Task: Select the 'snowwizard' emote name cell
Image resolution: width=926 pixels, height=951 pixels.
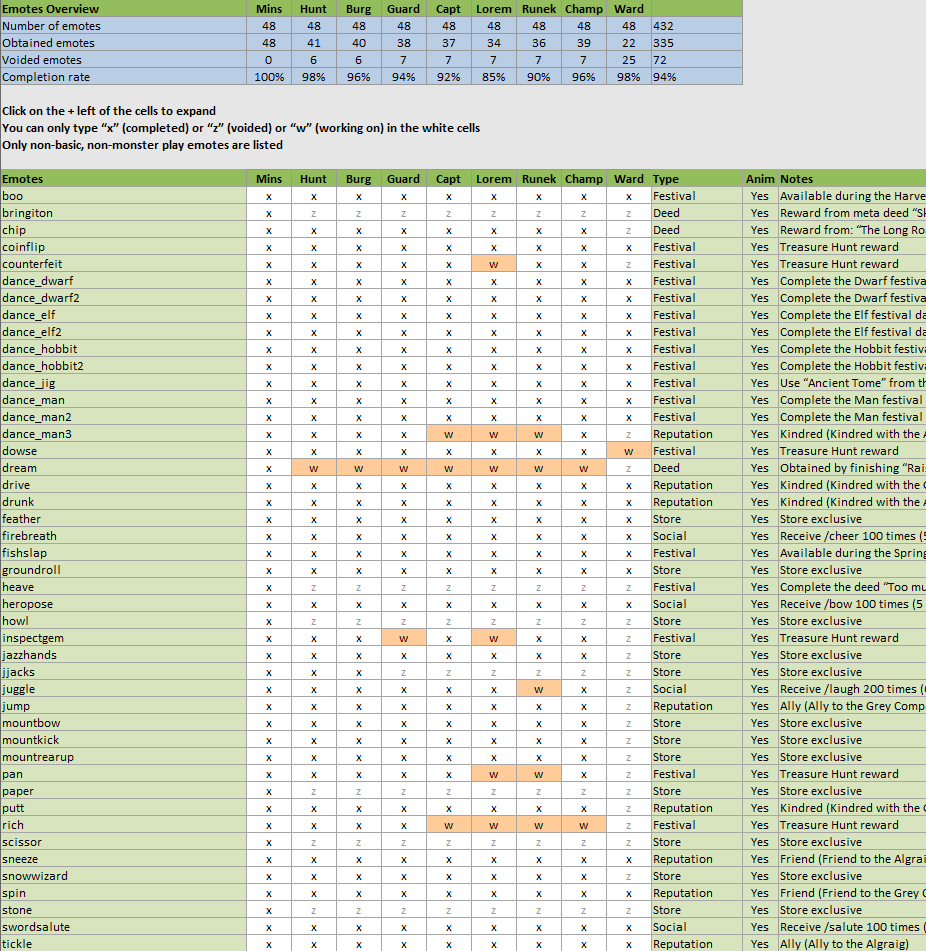Action: [124, 875]
